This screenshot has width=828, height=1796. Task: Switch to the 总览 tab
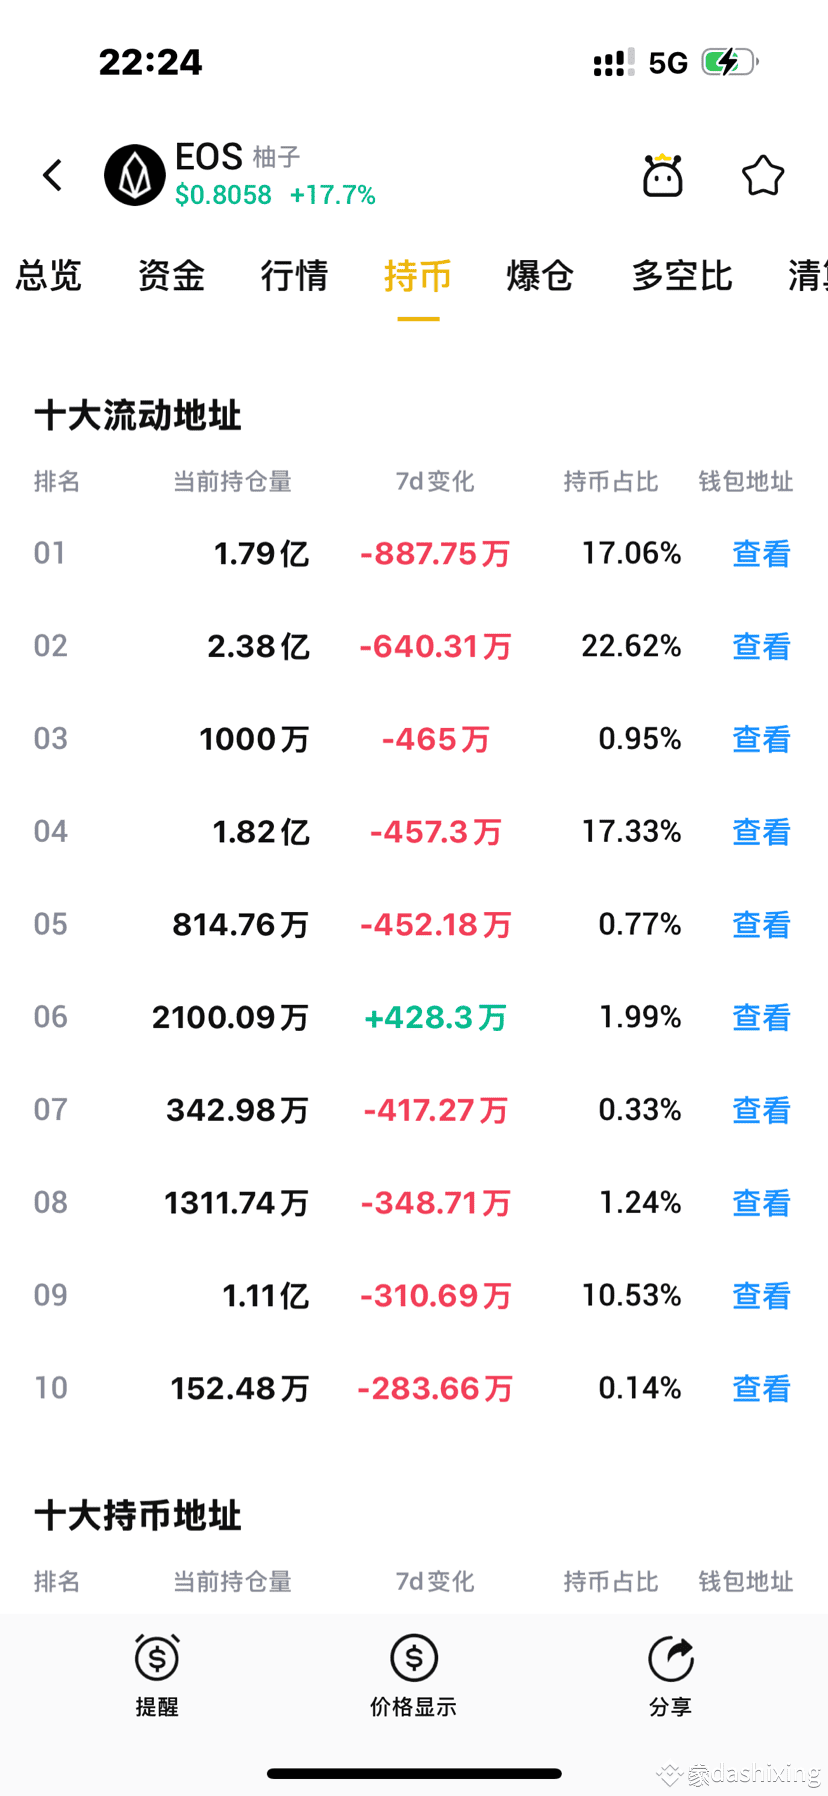[x=49, y=275]
